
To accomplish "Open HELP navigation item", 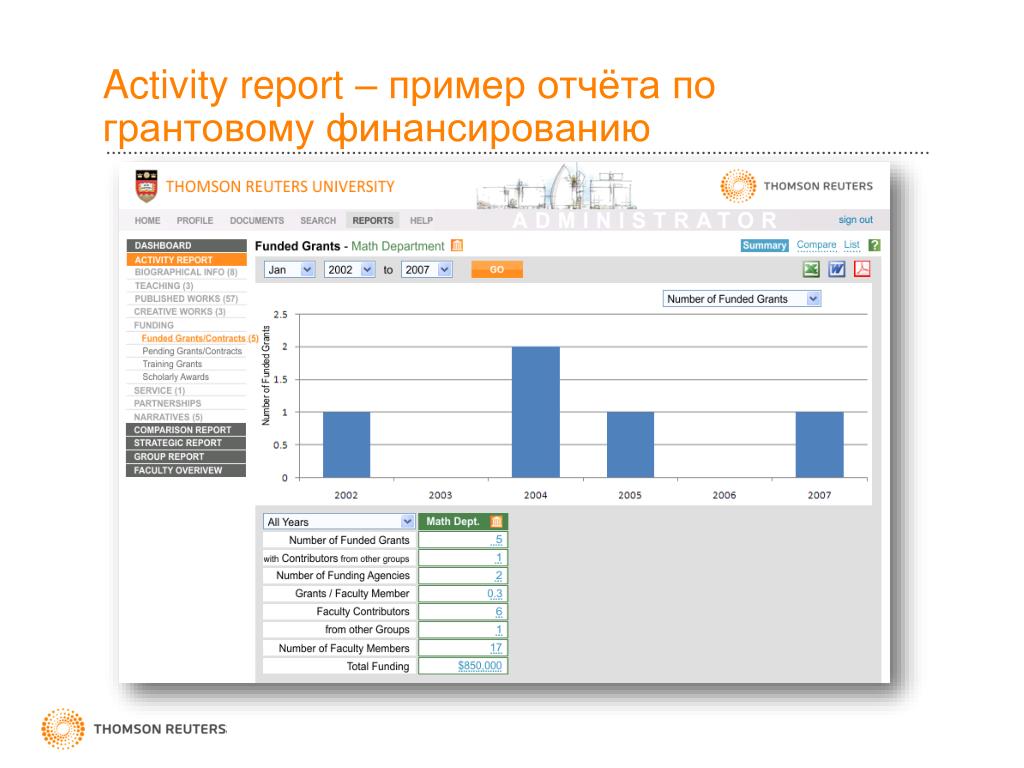I will pyautogui.click(x=421, y=221).
